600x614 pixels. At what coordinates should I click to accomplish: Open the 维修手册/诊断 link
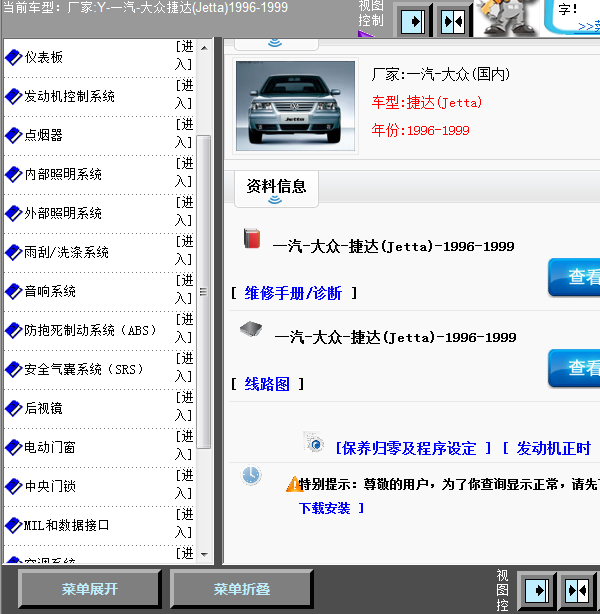(293, 293)
